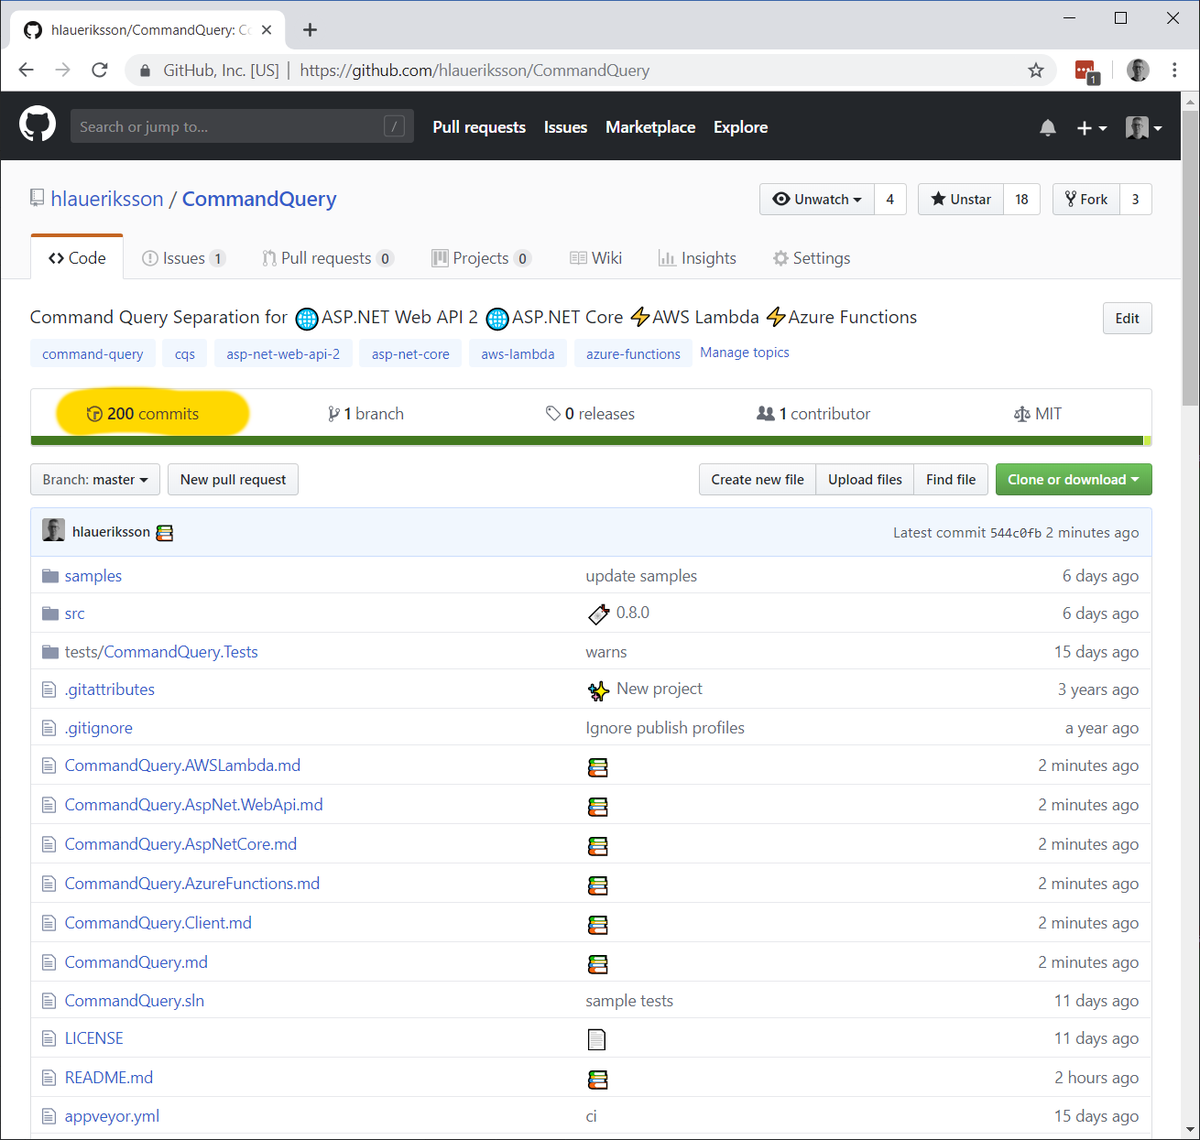Open the azure-functions topic tag
The image size is (1200, 1140).
633,354
